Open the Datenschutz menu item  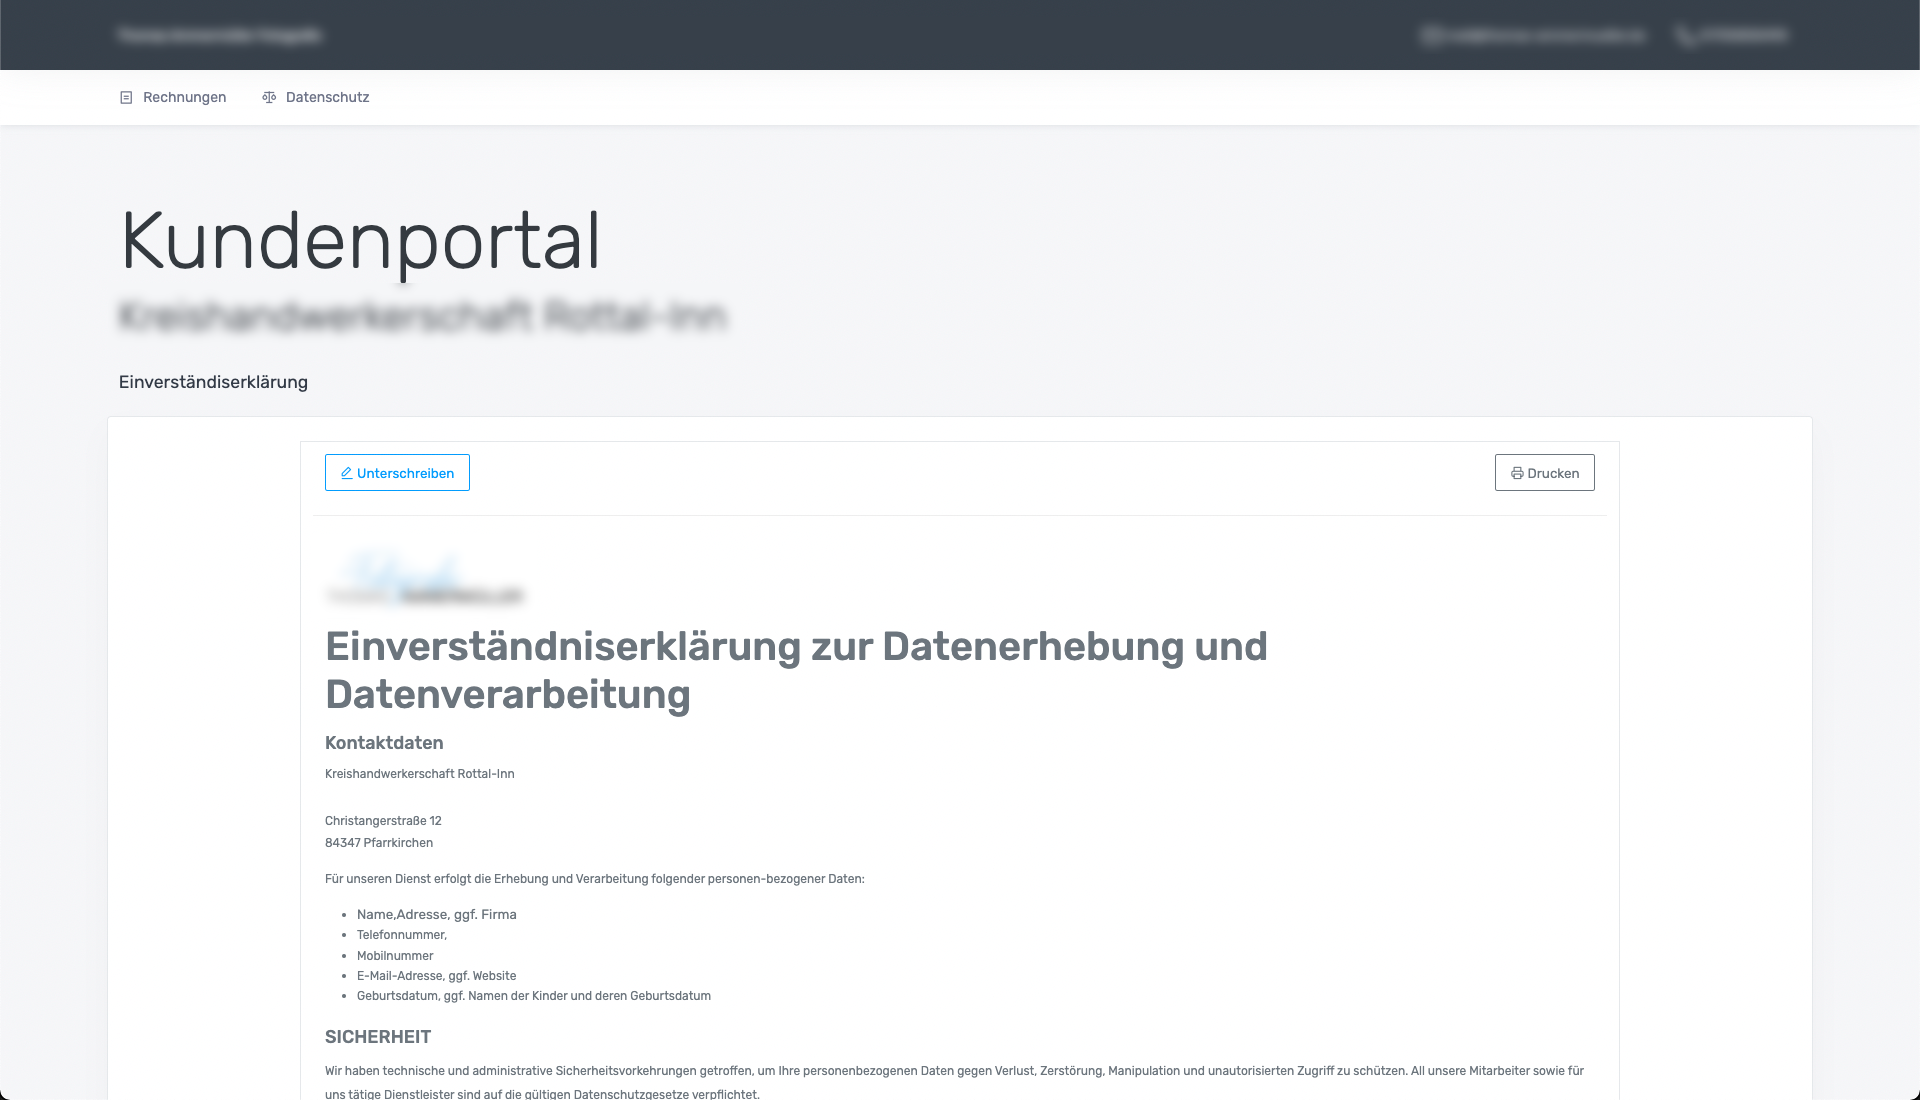pyautogui.click(x=327, y=98)
